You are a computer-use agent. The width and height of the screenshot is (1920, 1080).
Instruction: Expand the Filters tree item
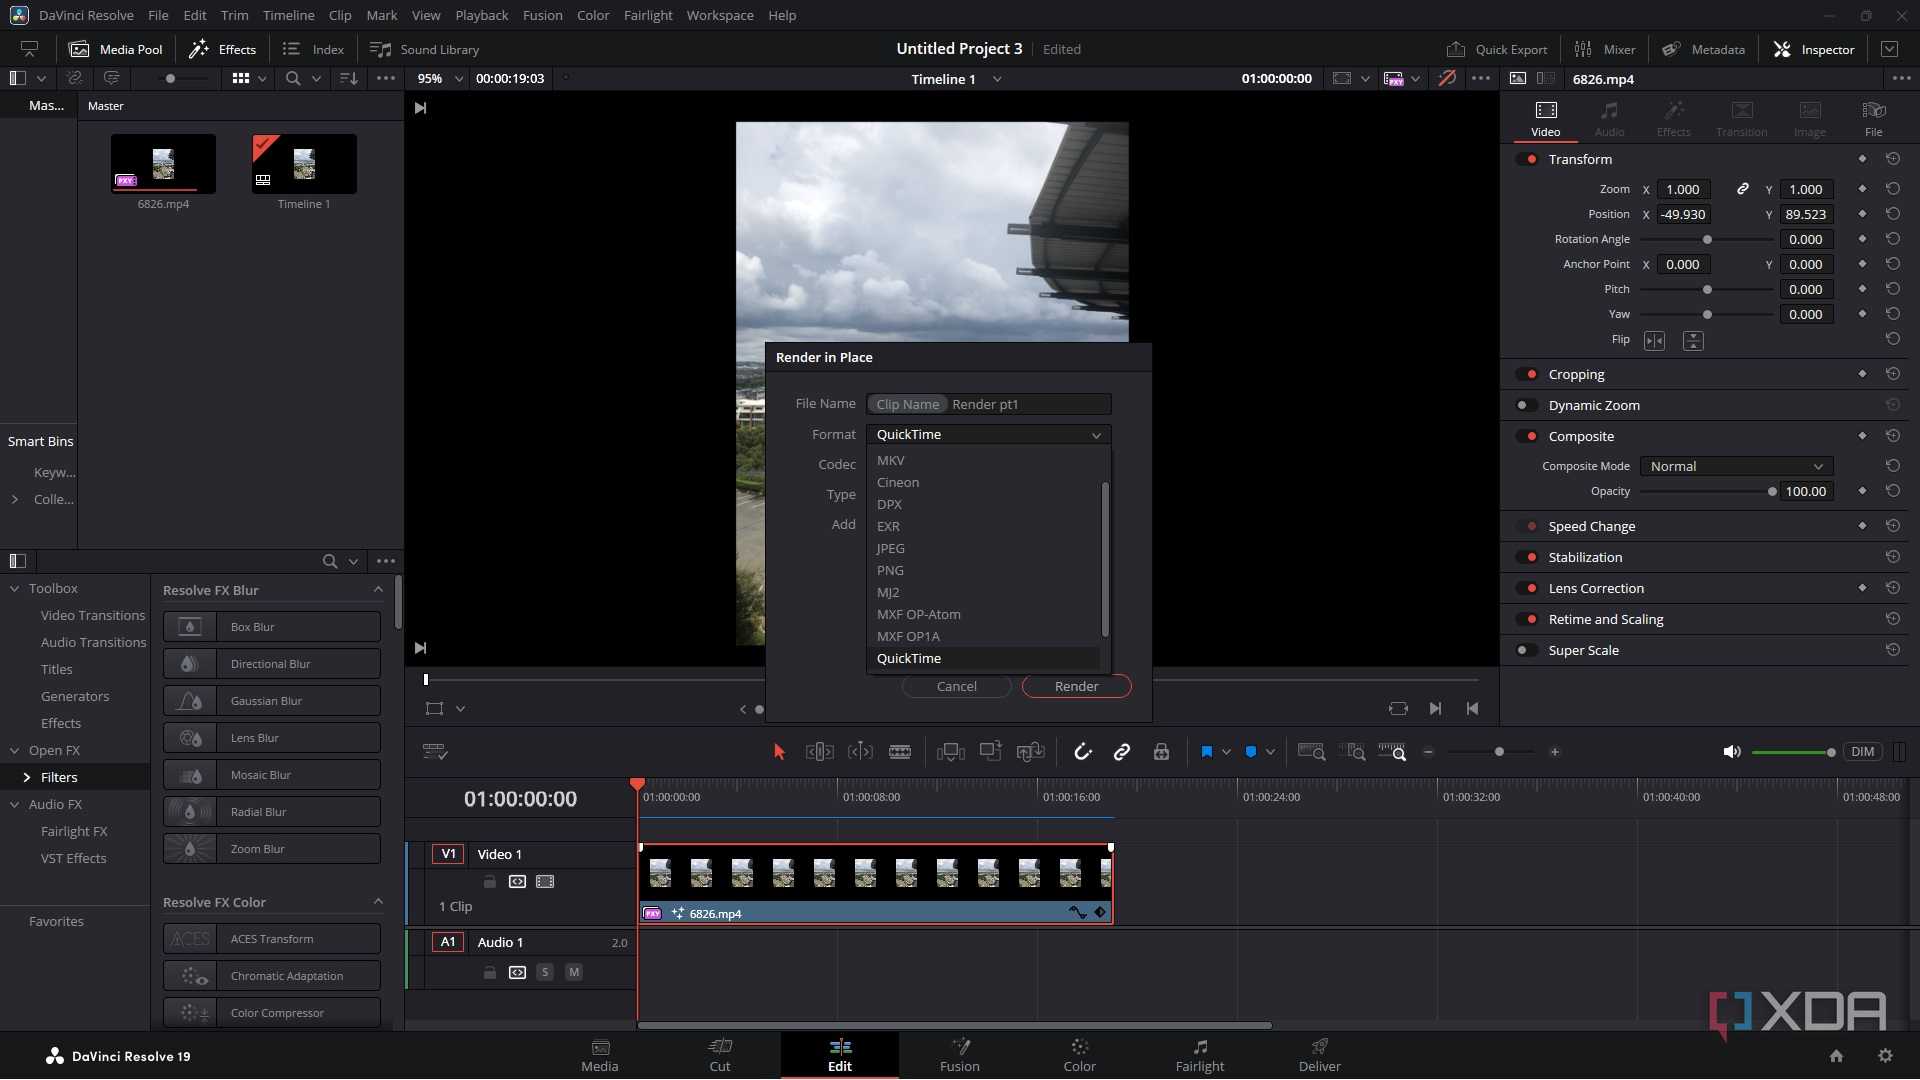click(27, 777)
